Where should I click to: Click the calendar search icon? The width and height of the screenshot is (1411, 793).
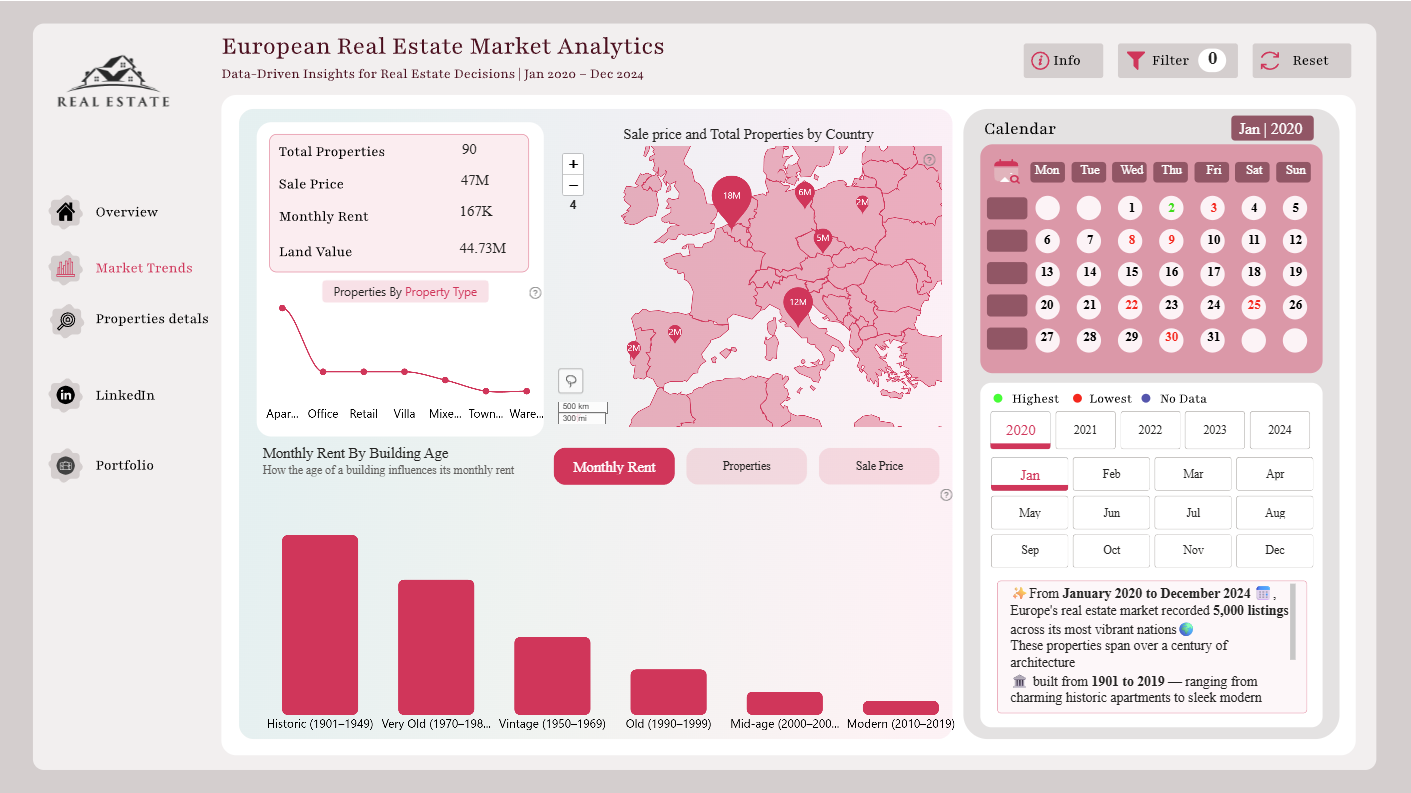[x=1006, y=171]
